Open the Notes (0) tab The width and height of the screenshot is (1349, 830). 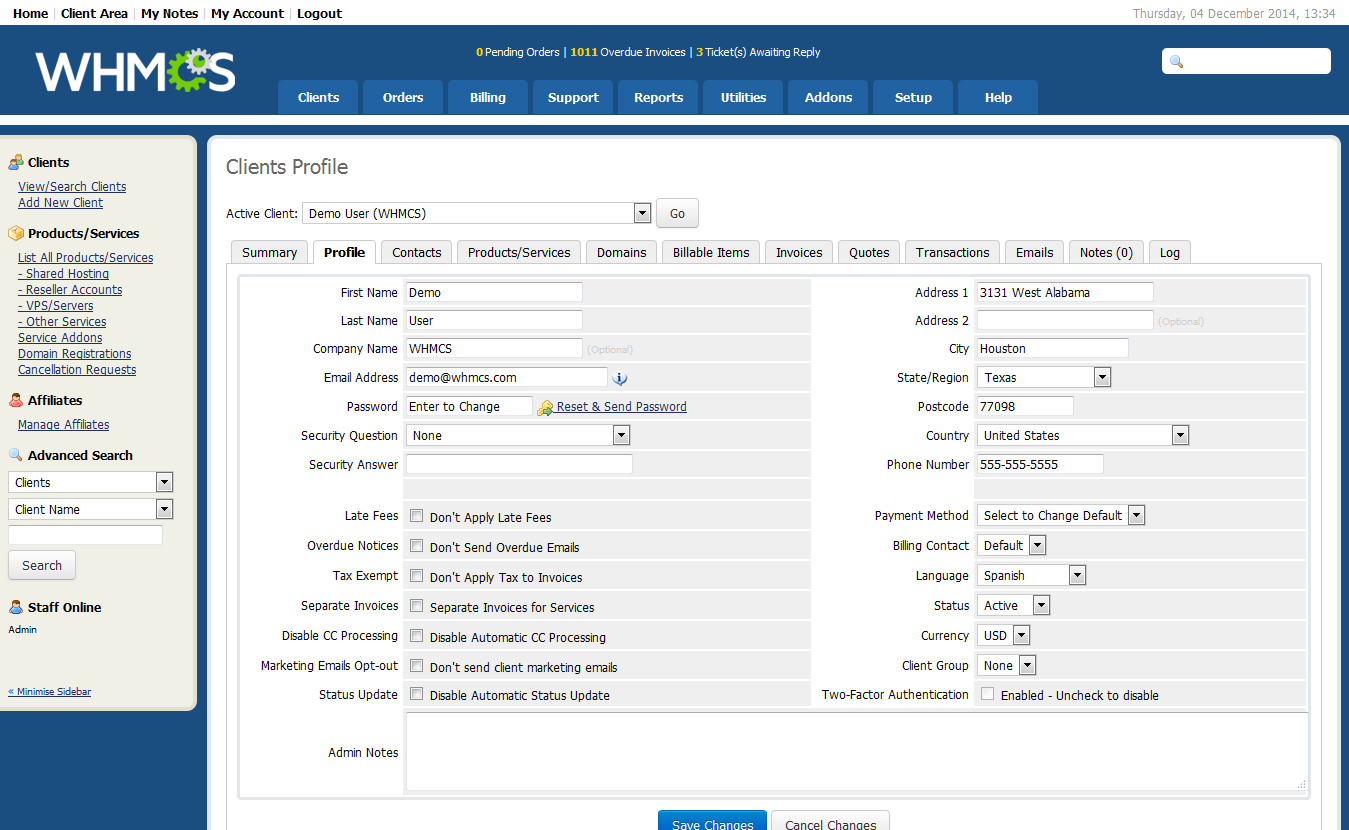(1106, 252)
